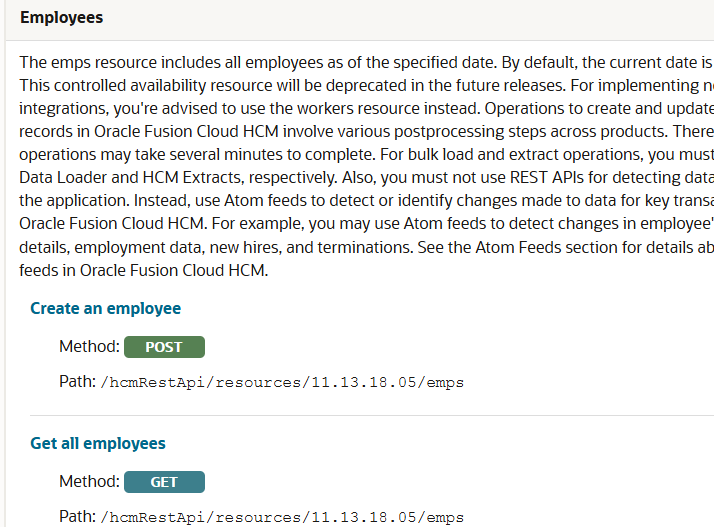This screenshot has width=714, height=527.
Task: Click the divider line above Get all employees
Action: 370,415
